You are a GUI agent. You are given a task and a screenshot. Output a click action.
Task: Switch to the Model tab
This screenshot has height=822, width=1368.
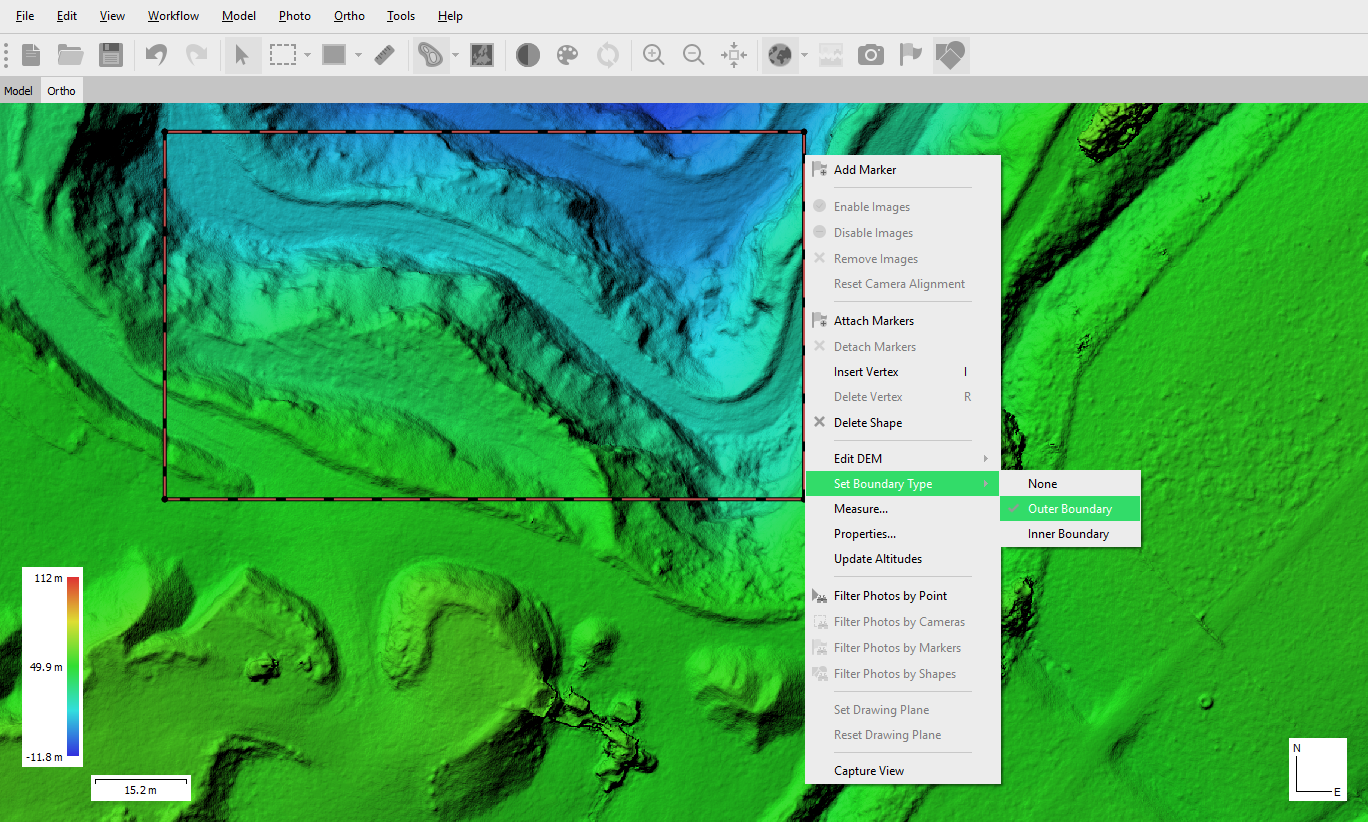point(18,91)
